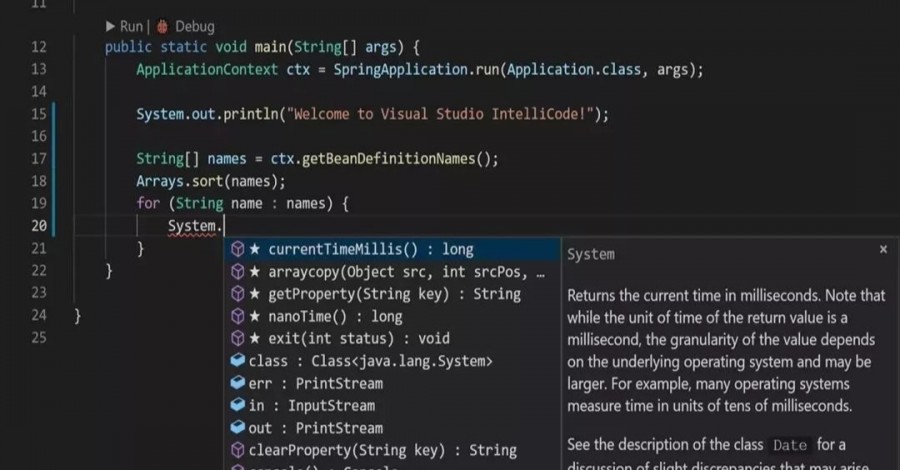Choose getProperty(String key) suggestion
This screenshot has width=900, height=470.
click(x=391, y=294)
